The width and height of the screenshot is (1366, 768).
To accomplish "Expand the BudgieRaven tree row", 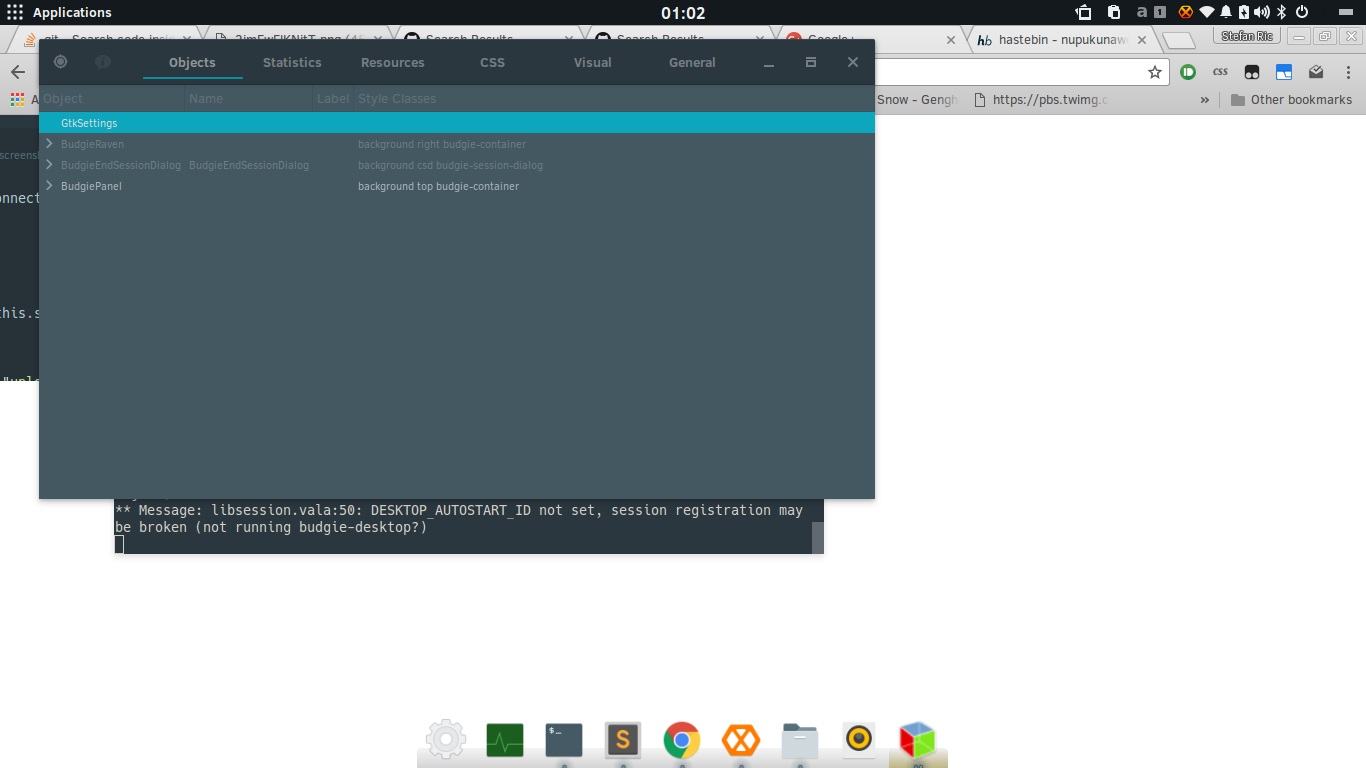I will pyautogui.click(x=49, y=144).
